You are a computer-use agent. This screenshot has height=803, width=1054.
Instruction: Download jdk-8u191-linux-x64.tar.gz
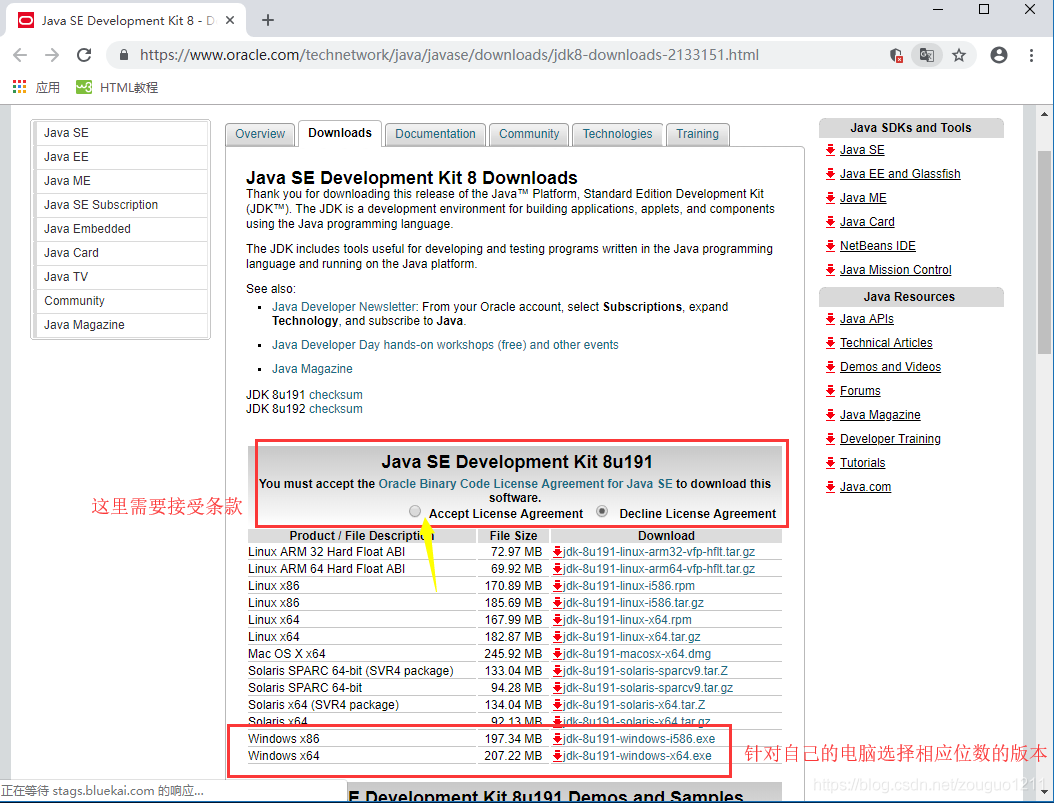(632, 637)
